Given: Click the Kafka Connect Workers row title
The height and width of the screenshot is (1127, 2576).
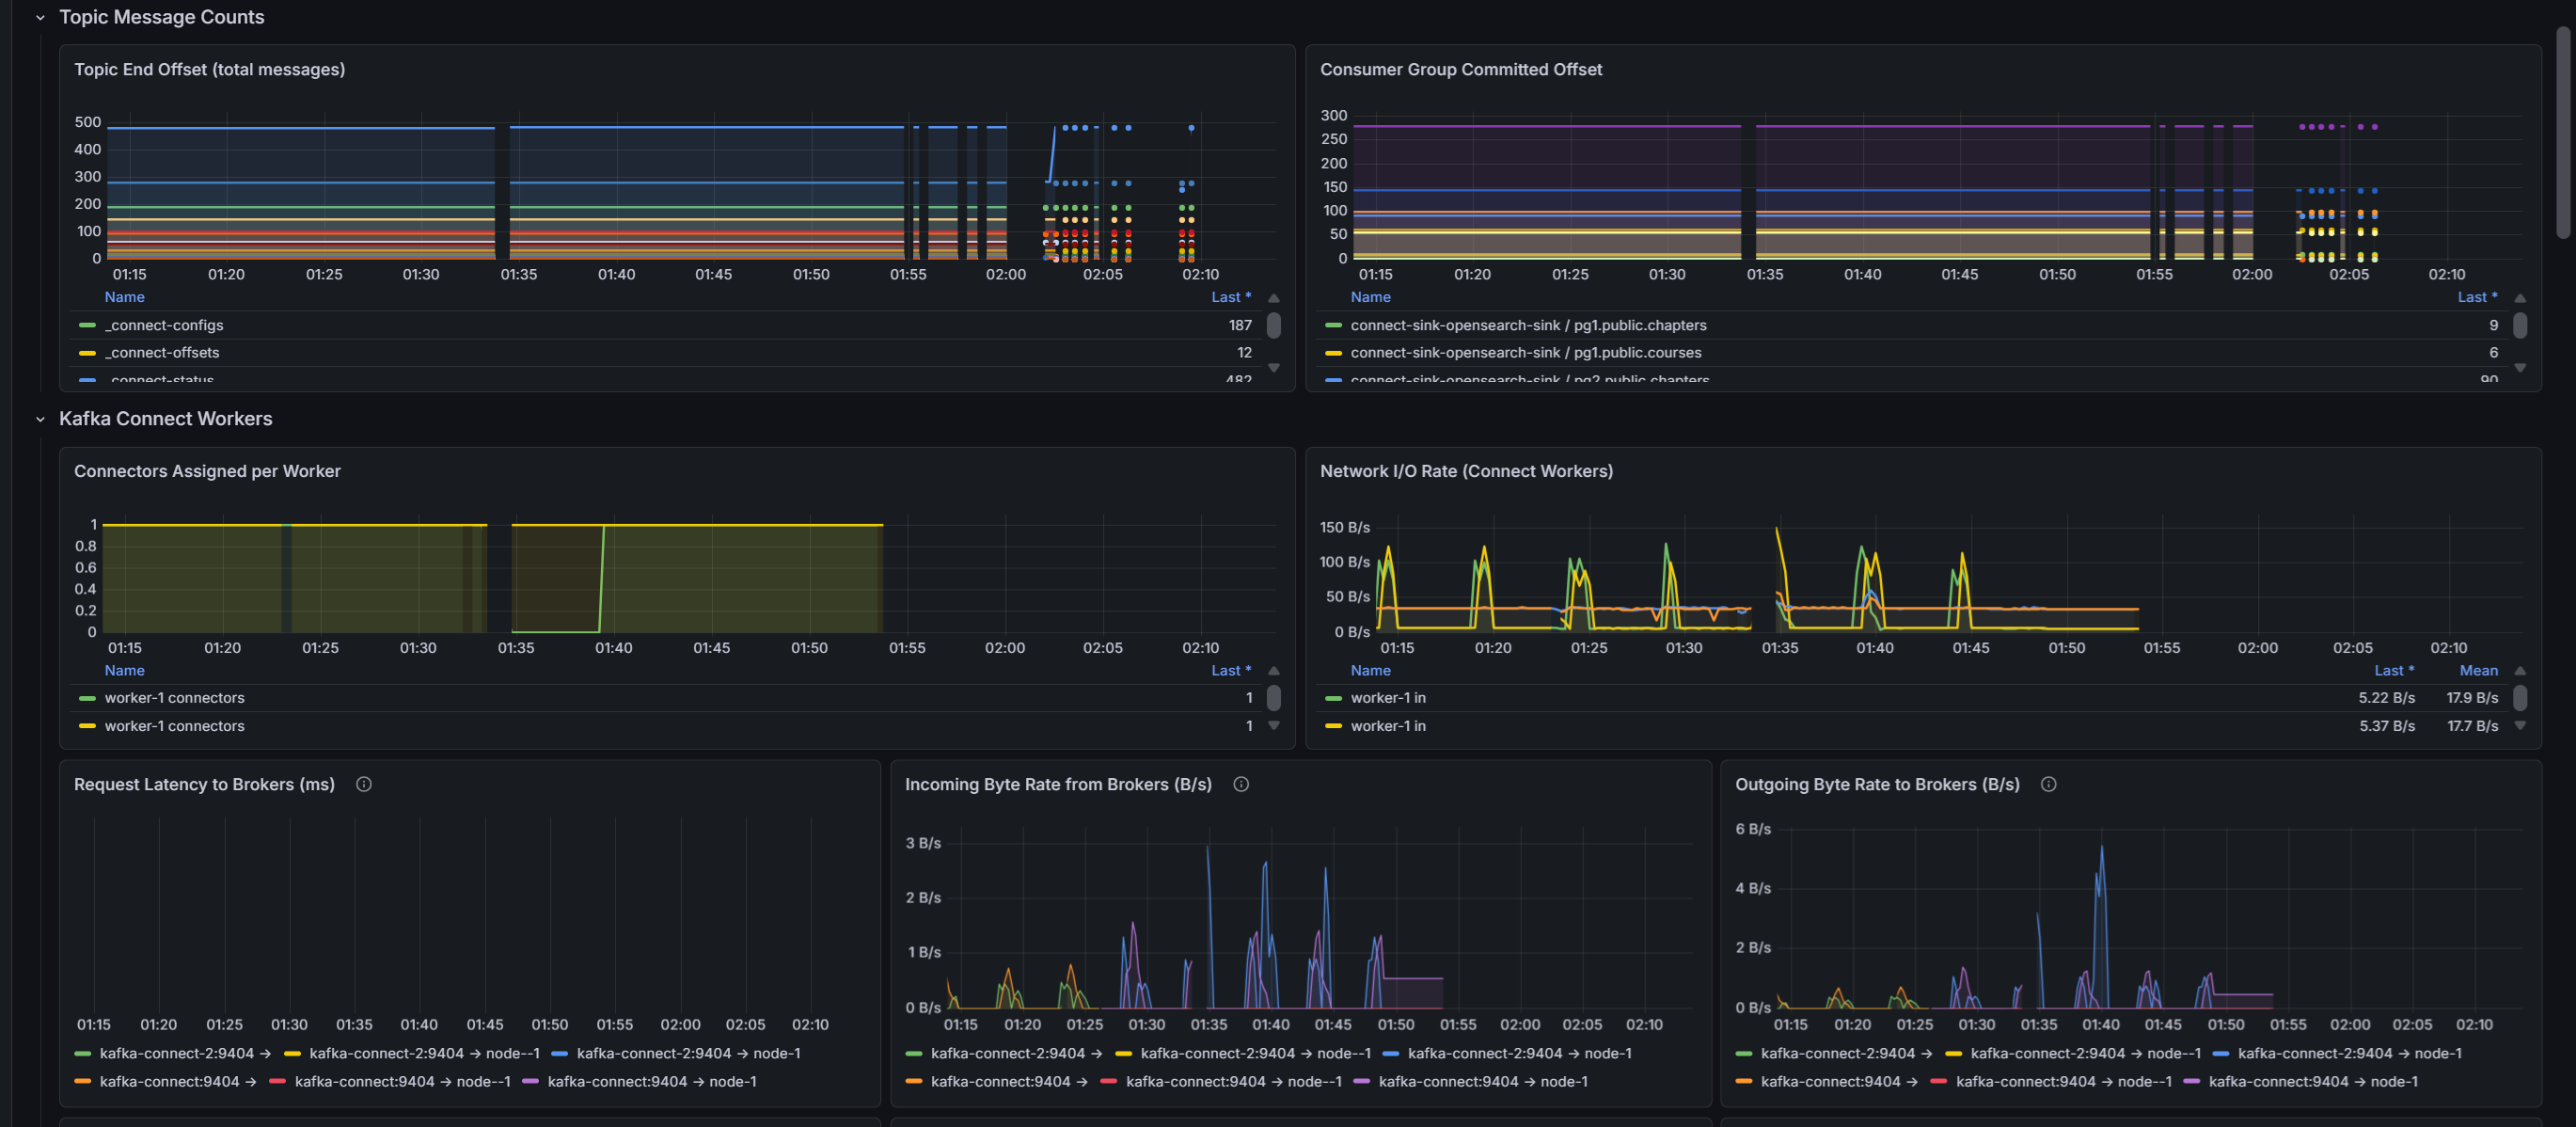Looking at the screenshot, I should coord(166,419).
